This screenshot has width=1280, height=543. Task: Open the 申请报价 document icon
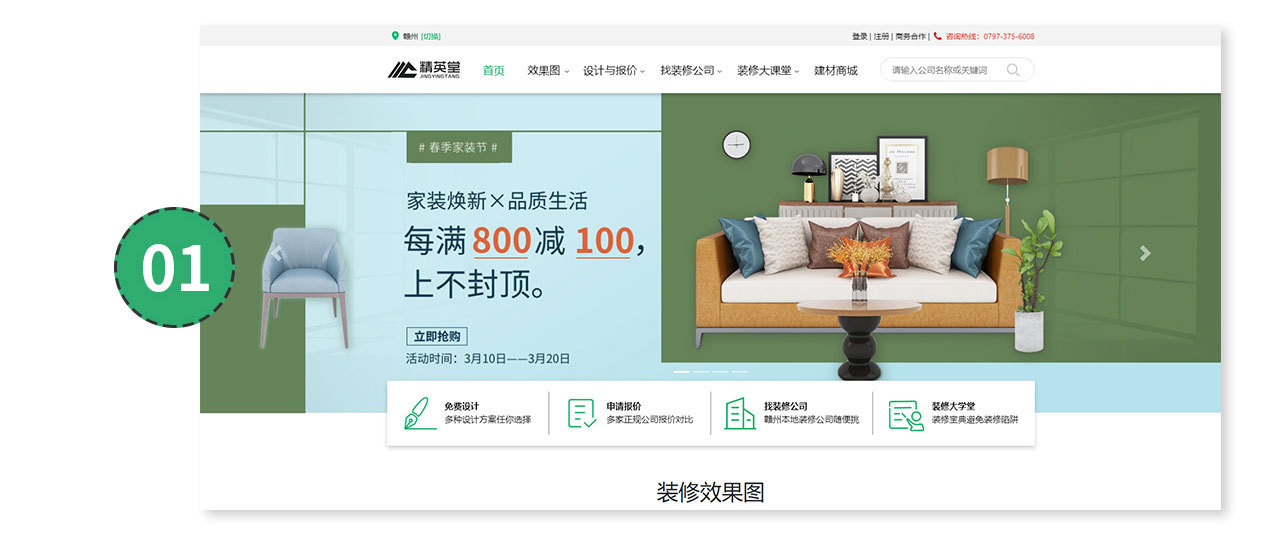click(x=582, y=413)
